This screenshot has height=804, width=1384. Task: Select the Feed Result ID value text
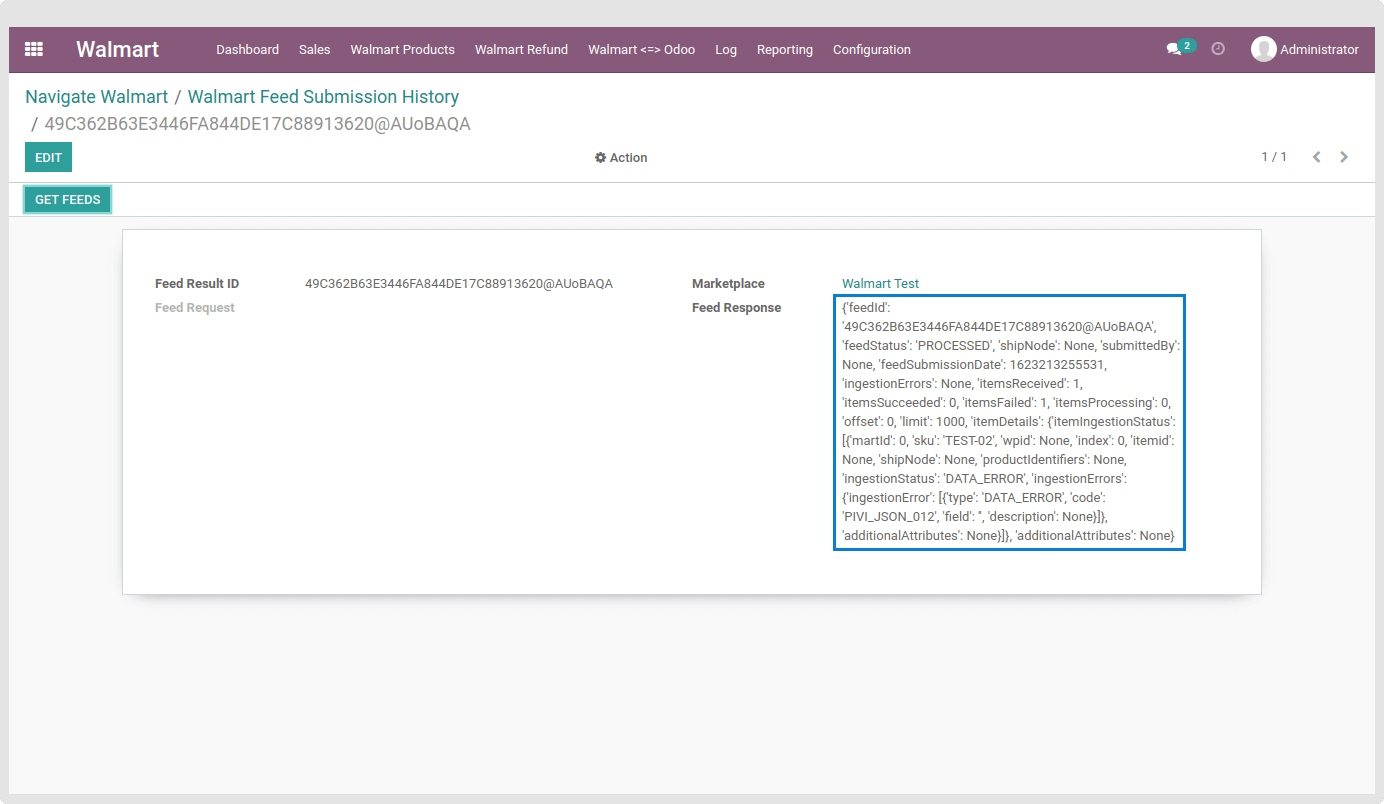pyautogui.click(x=459, y=284)
